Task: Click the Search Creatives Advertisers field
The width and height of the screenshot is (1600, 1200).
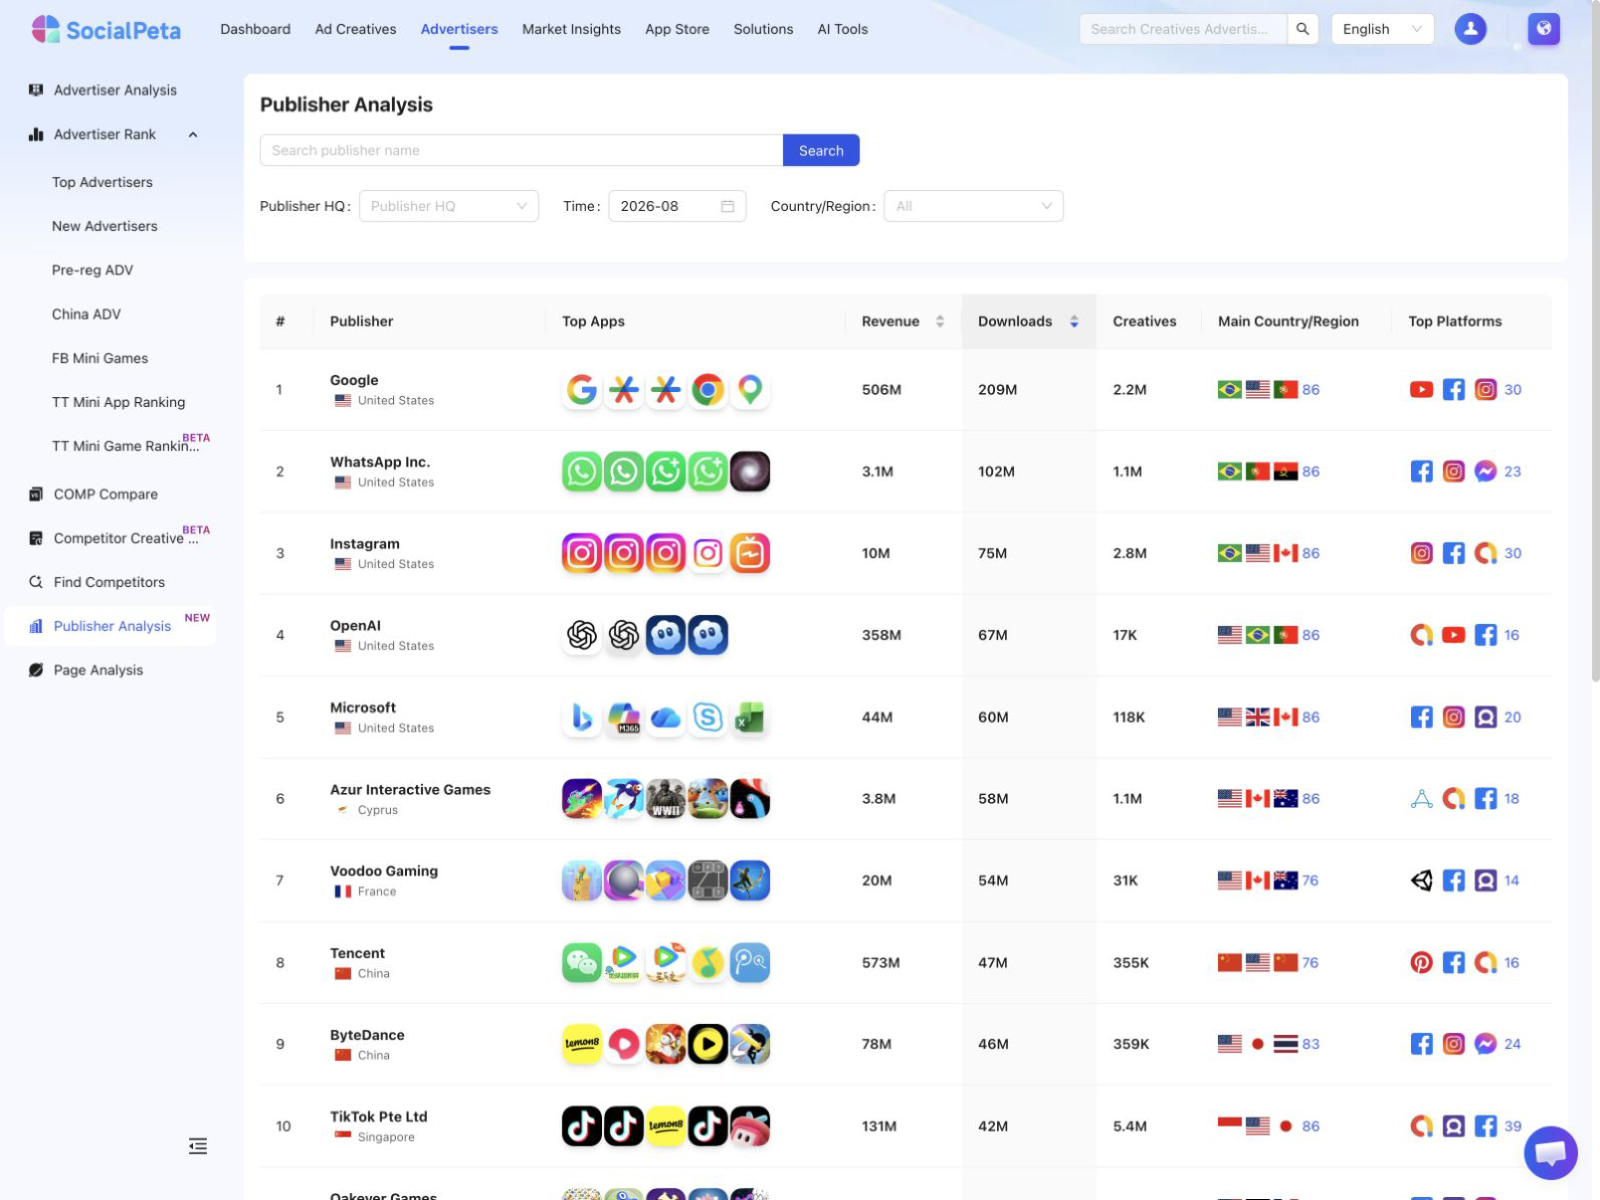Action: [x=1183, y=29]
